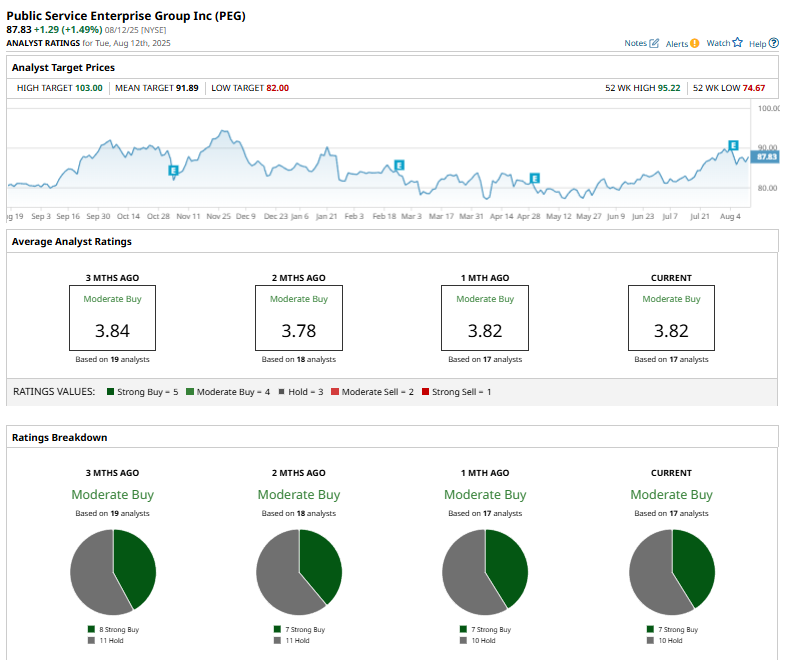Click the 52 WK LOW 74.67 value

click(x=754, y=88)
